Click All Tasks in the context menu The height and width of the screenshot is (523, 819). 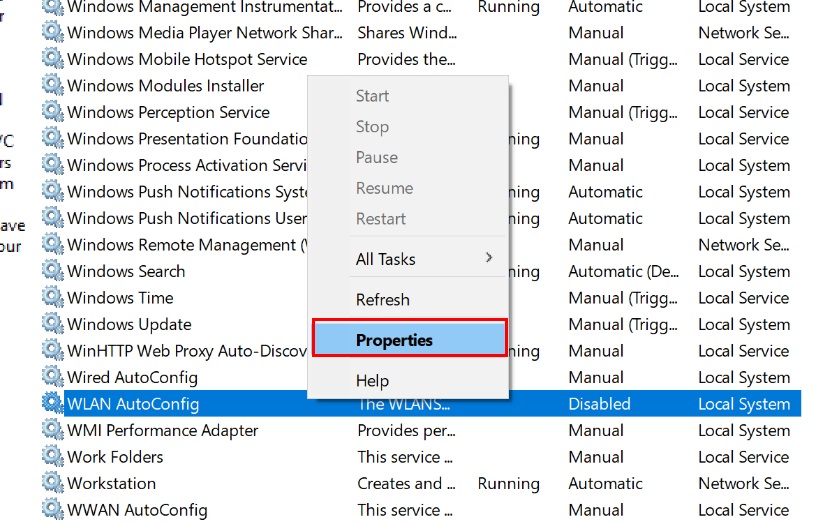click(x=386, y=259)
